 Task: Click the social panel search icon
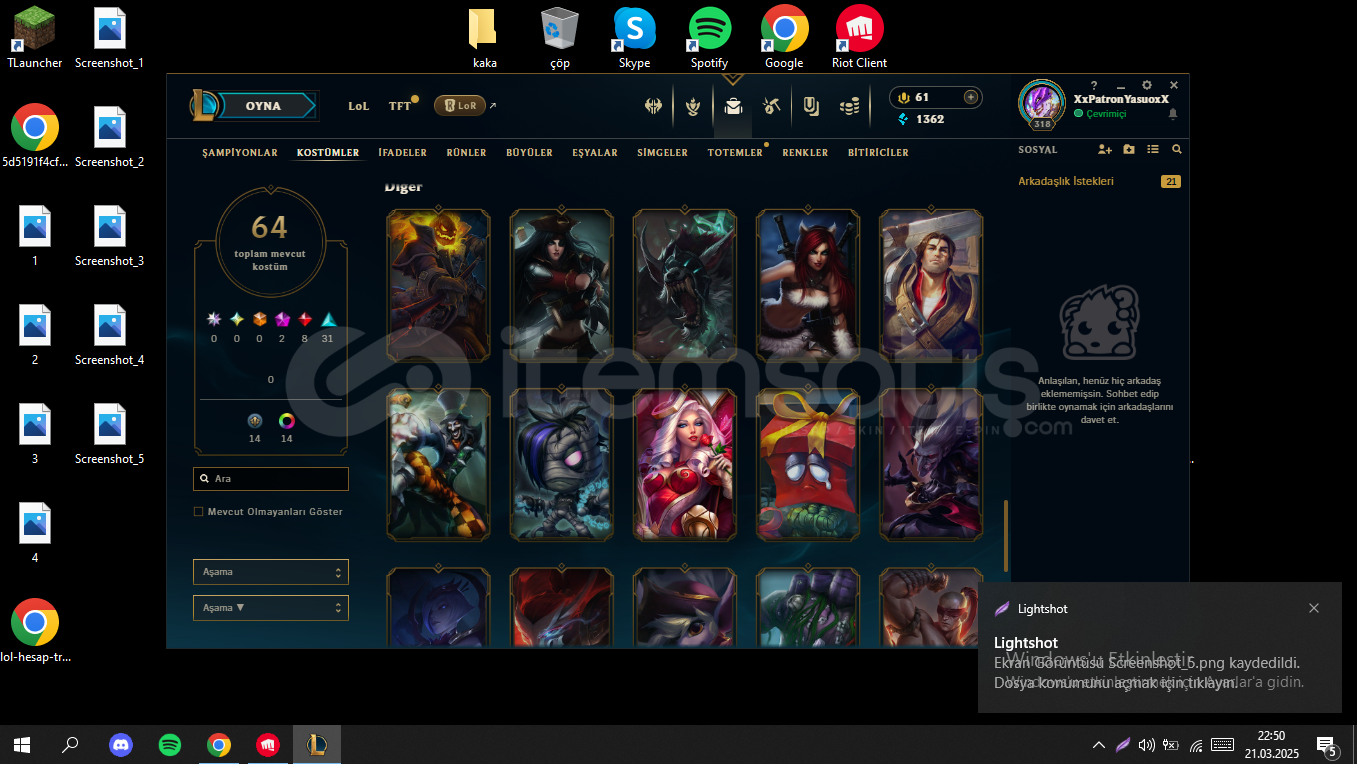[x=1177, y=150]
